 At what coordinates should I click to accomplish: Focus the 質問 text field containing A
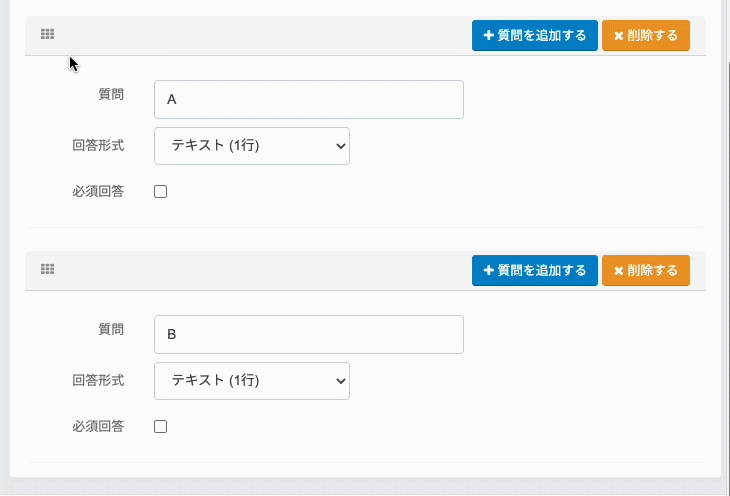309,100
